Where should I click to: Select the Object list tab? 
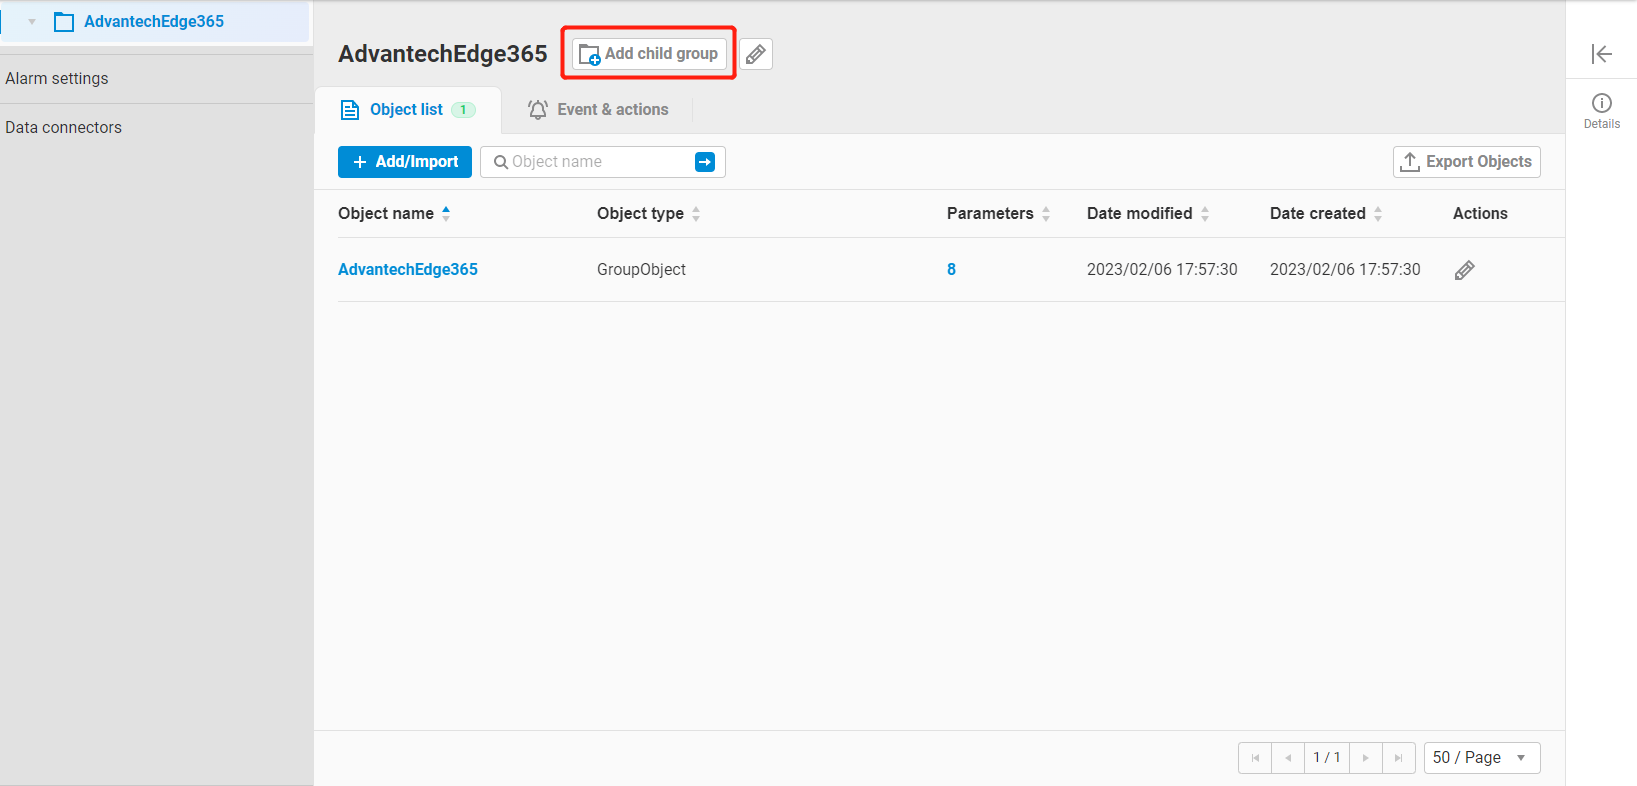407,110
